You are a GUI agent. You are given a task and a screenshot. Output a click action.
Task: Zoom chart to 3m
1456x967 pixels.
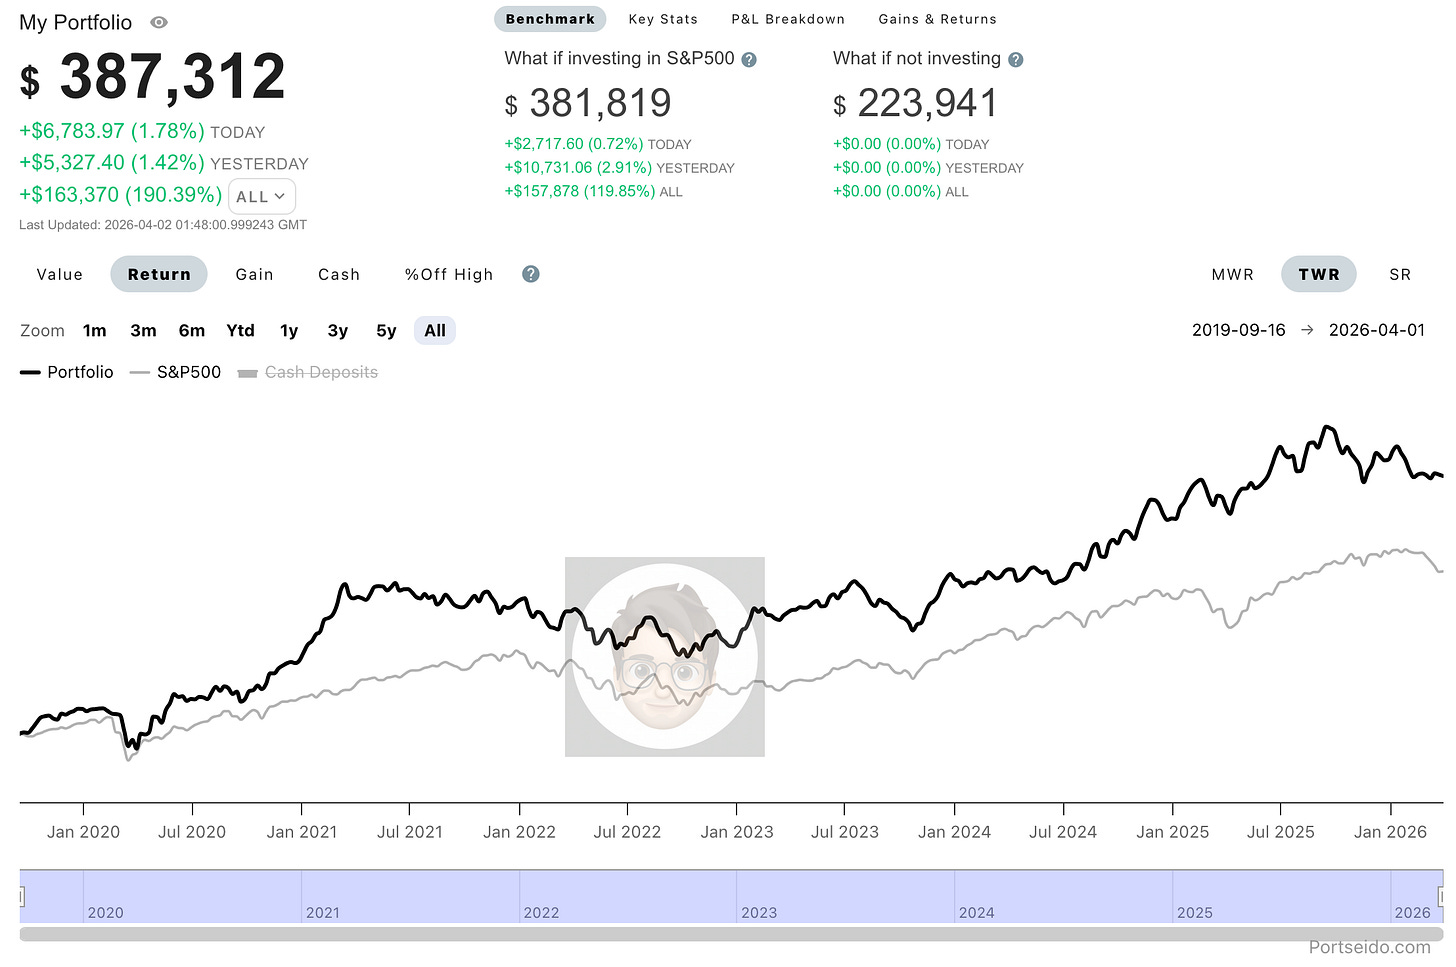(x=143, y=331)
